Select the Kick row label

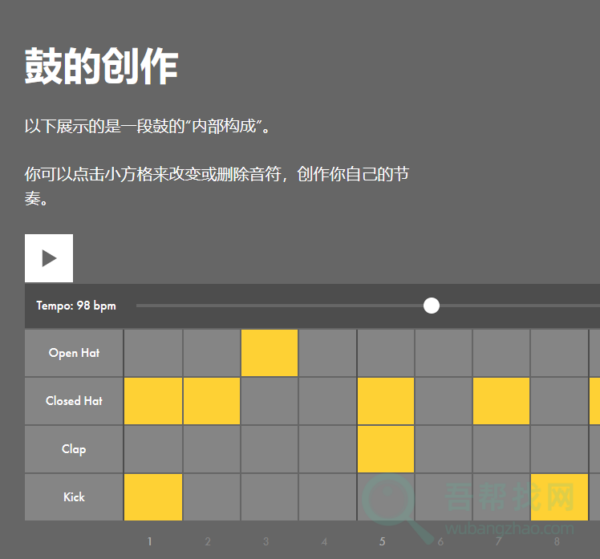point(74,497)
